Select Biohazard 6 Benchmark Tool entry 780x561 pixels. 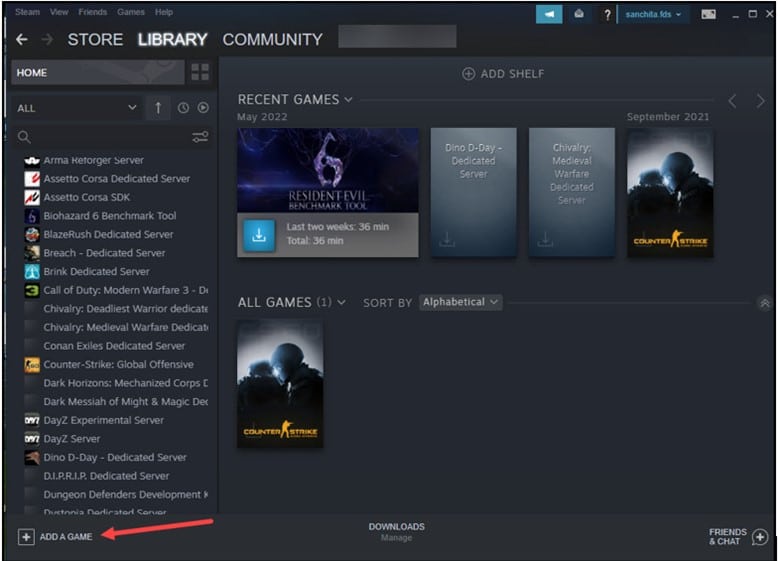[110, 216]
